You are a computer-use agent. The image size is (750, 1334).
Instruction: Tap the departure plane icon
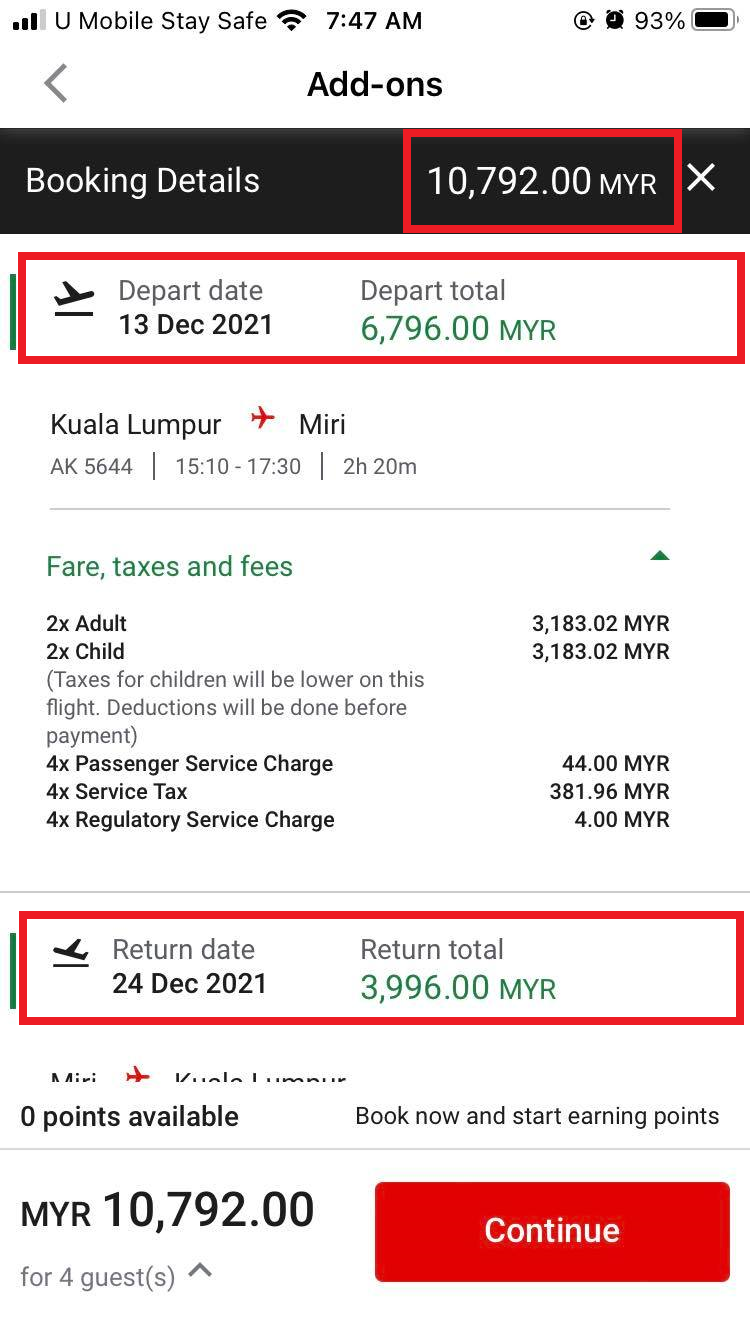tap(74, 300)
